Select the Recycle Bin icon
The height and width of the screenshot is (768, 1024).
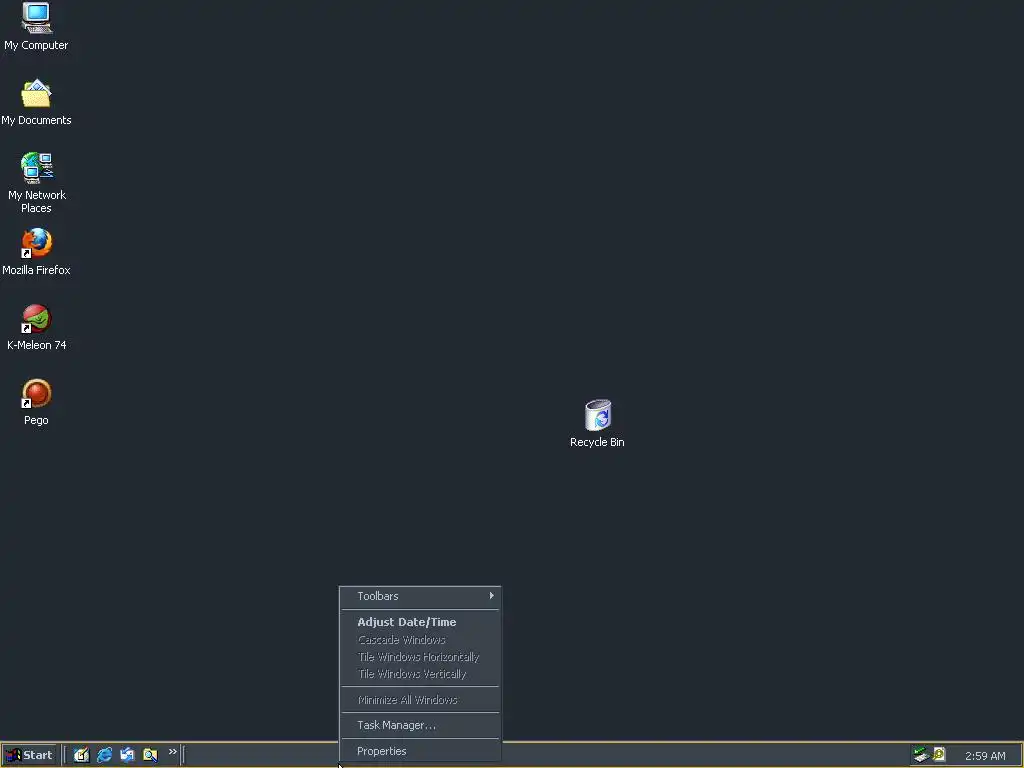click(x=598, y=415)
